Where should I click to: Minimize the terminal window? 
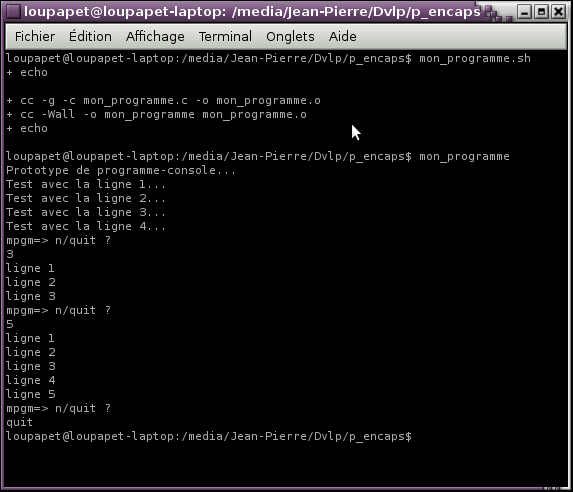(x=524, y=12)
